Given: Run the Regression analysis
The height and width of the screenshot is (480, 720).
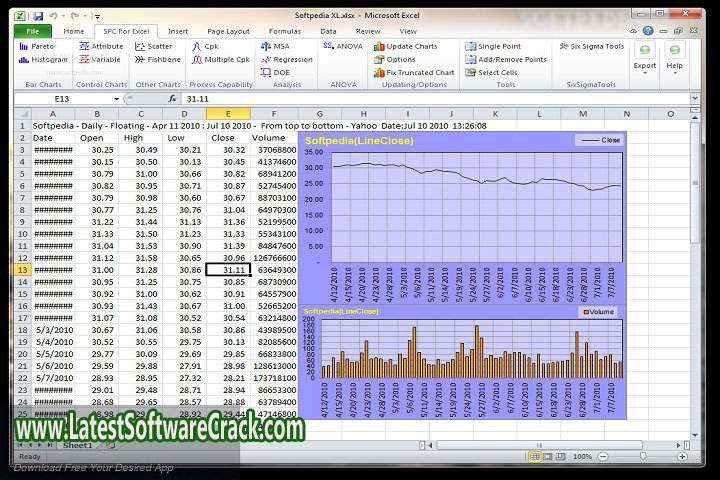Looking at the screenshot, I should click(x=287, y=60).
